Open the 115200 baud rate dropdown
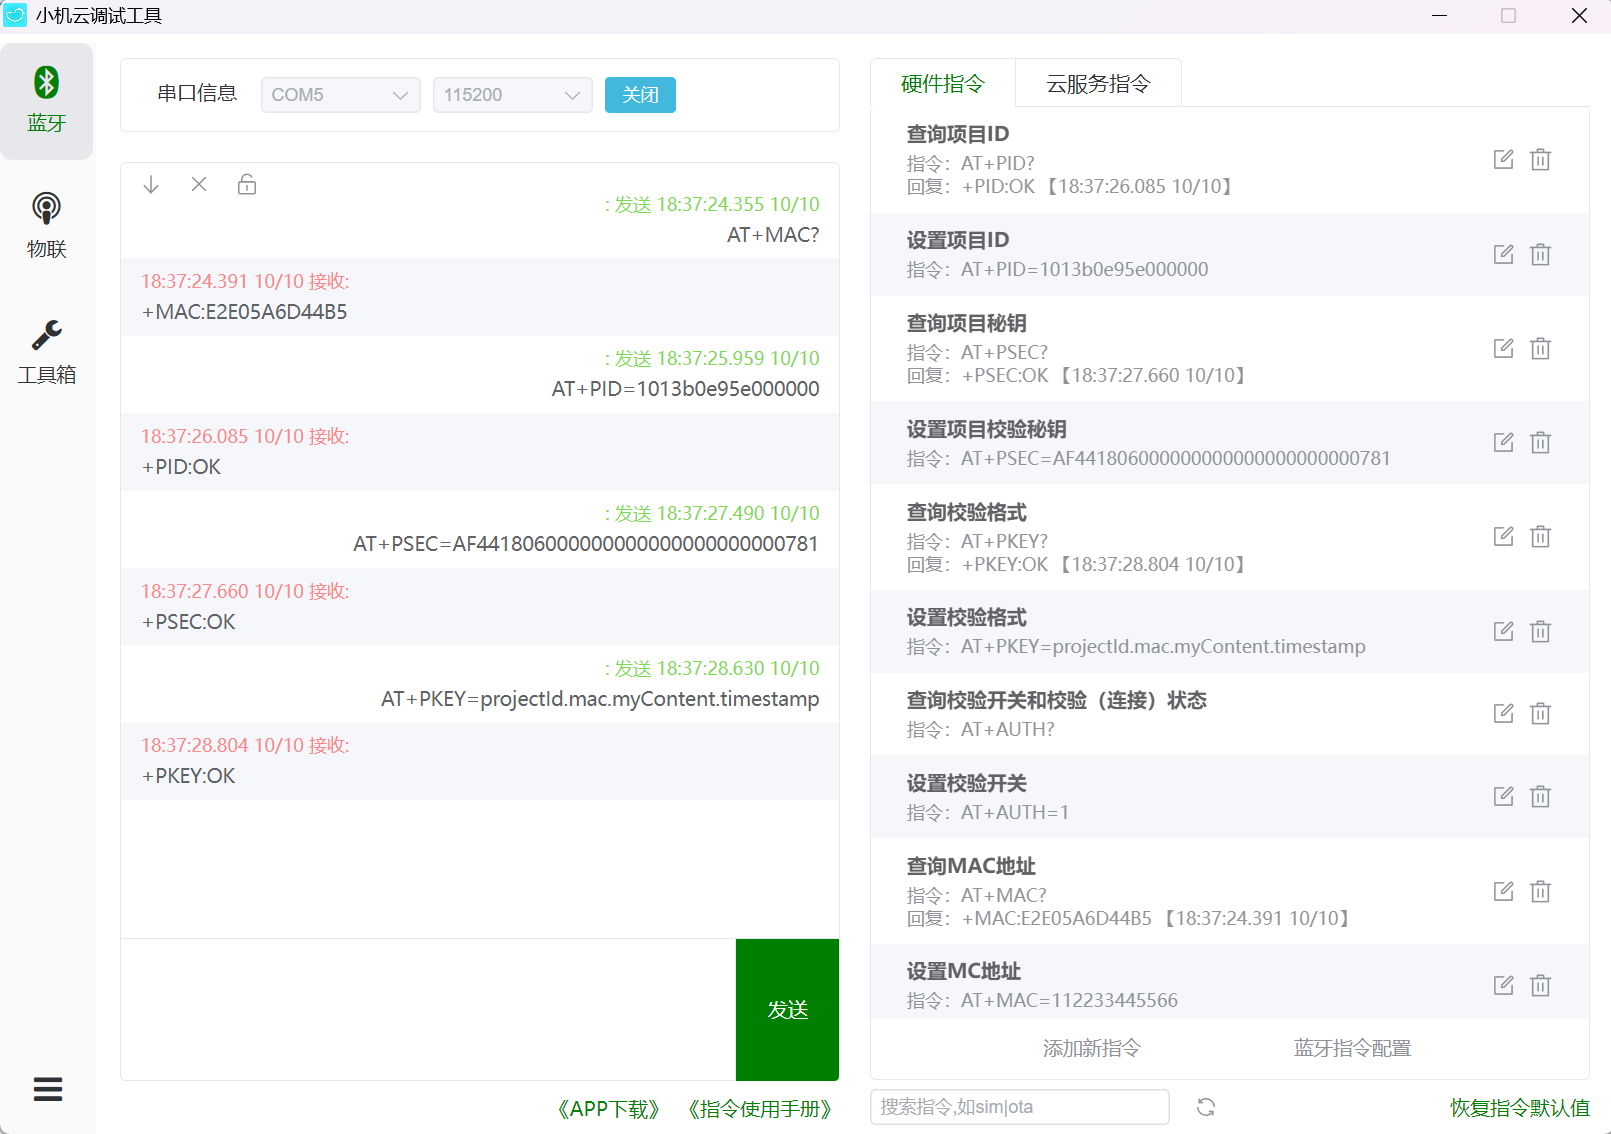1611x1134 pixels. click(512, 95)
